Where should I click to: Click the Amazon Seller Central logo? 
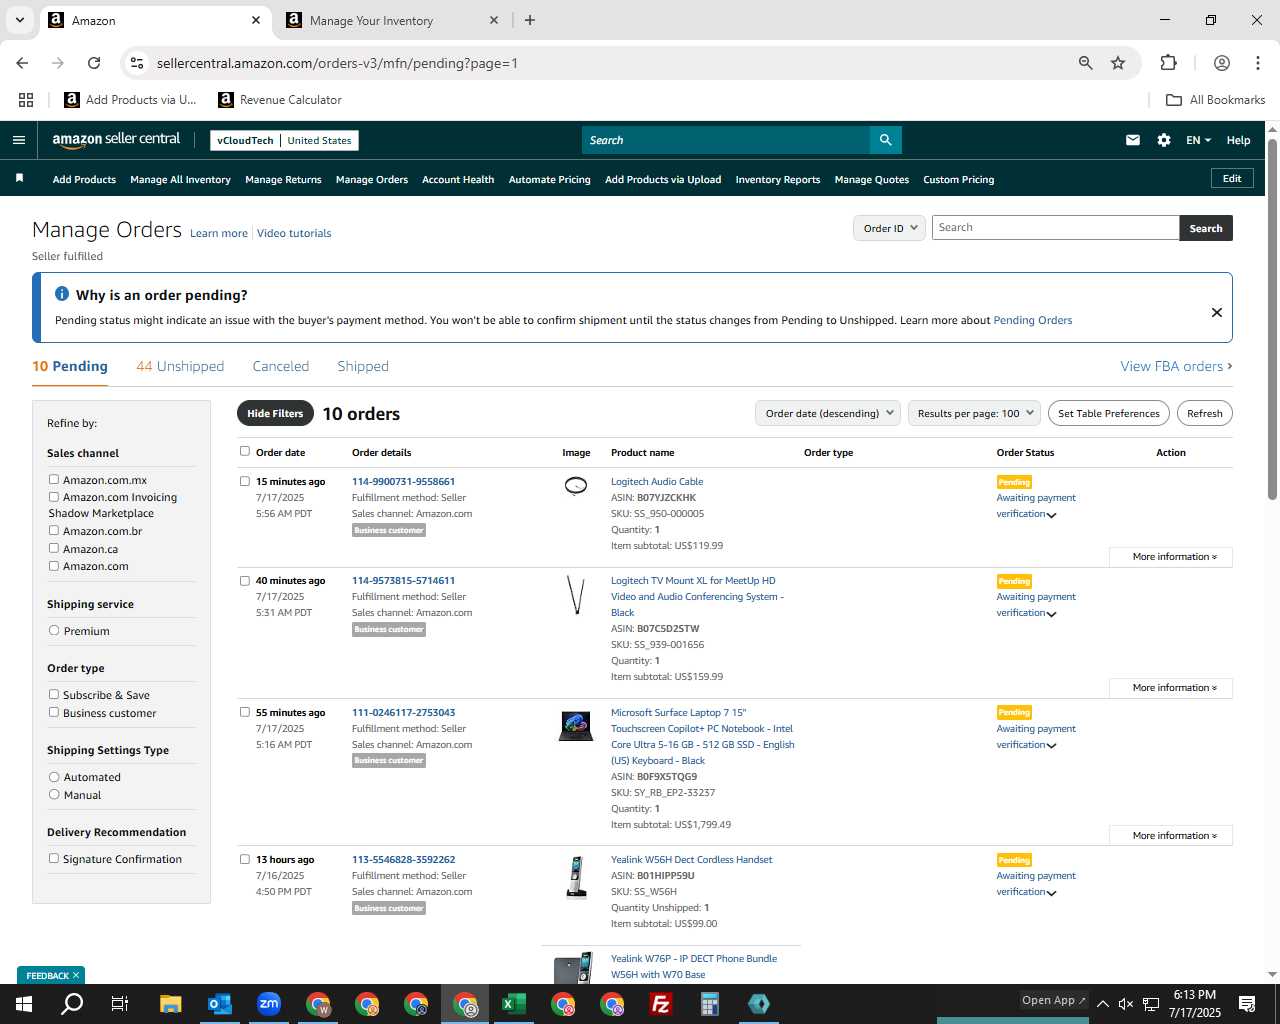coord(116,140)
